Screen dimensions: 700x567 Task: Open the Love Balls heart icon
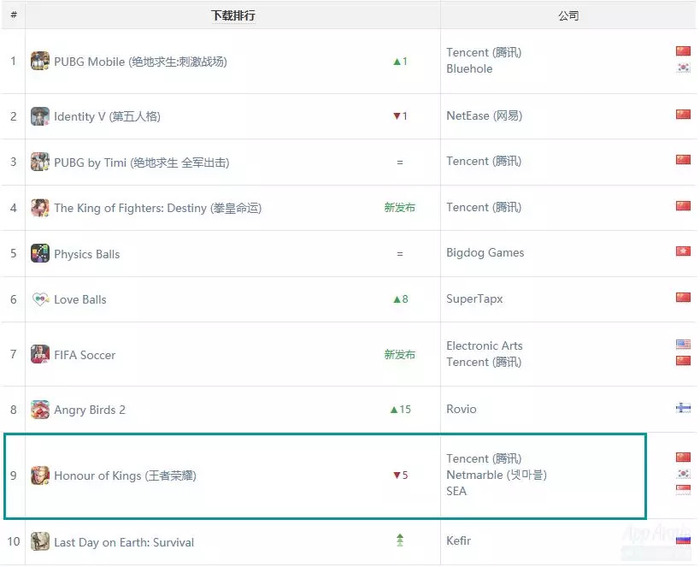(40, 299)
